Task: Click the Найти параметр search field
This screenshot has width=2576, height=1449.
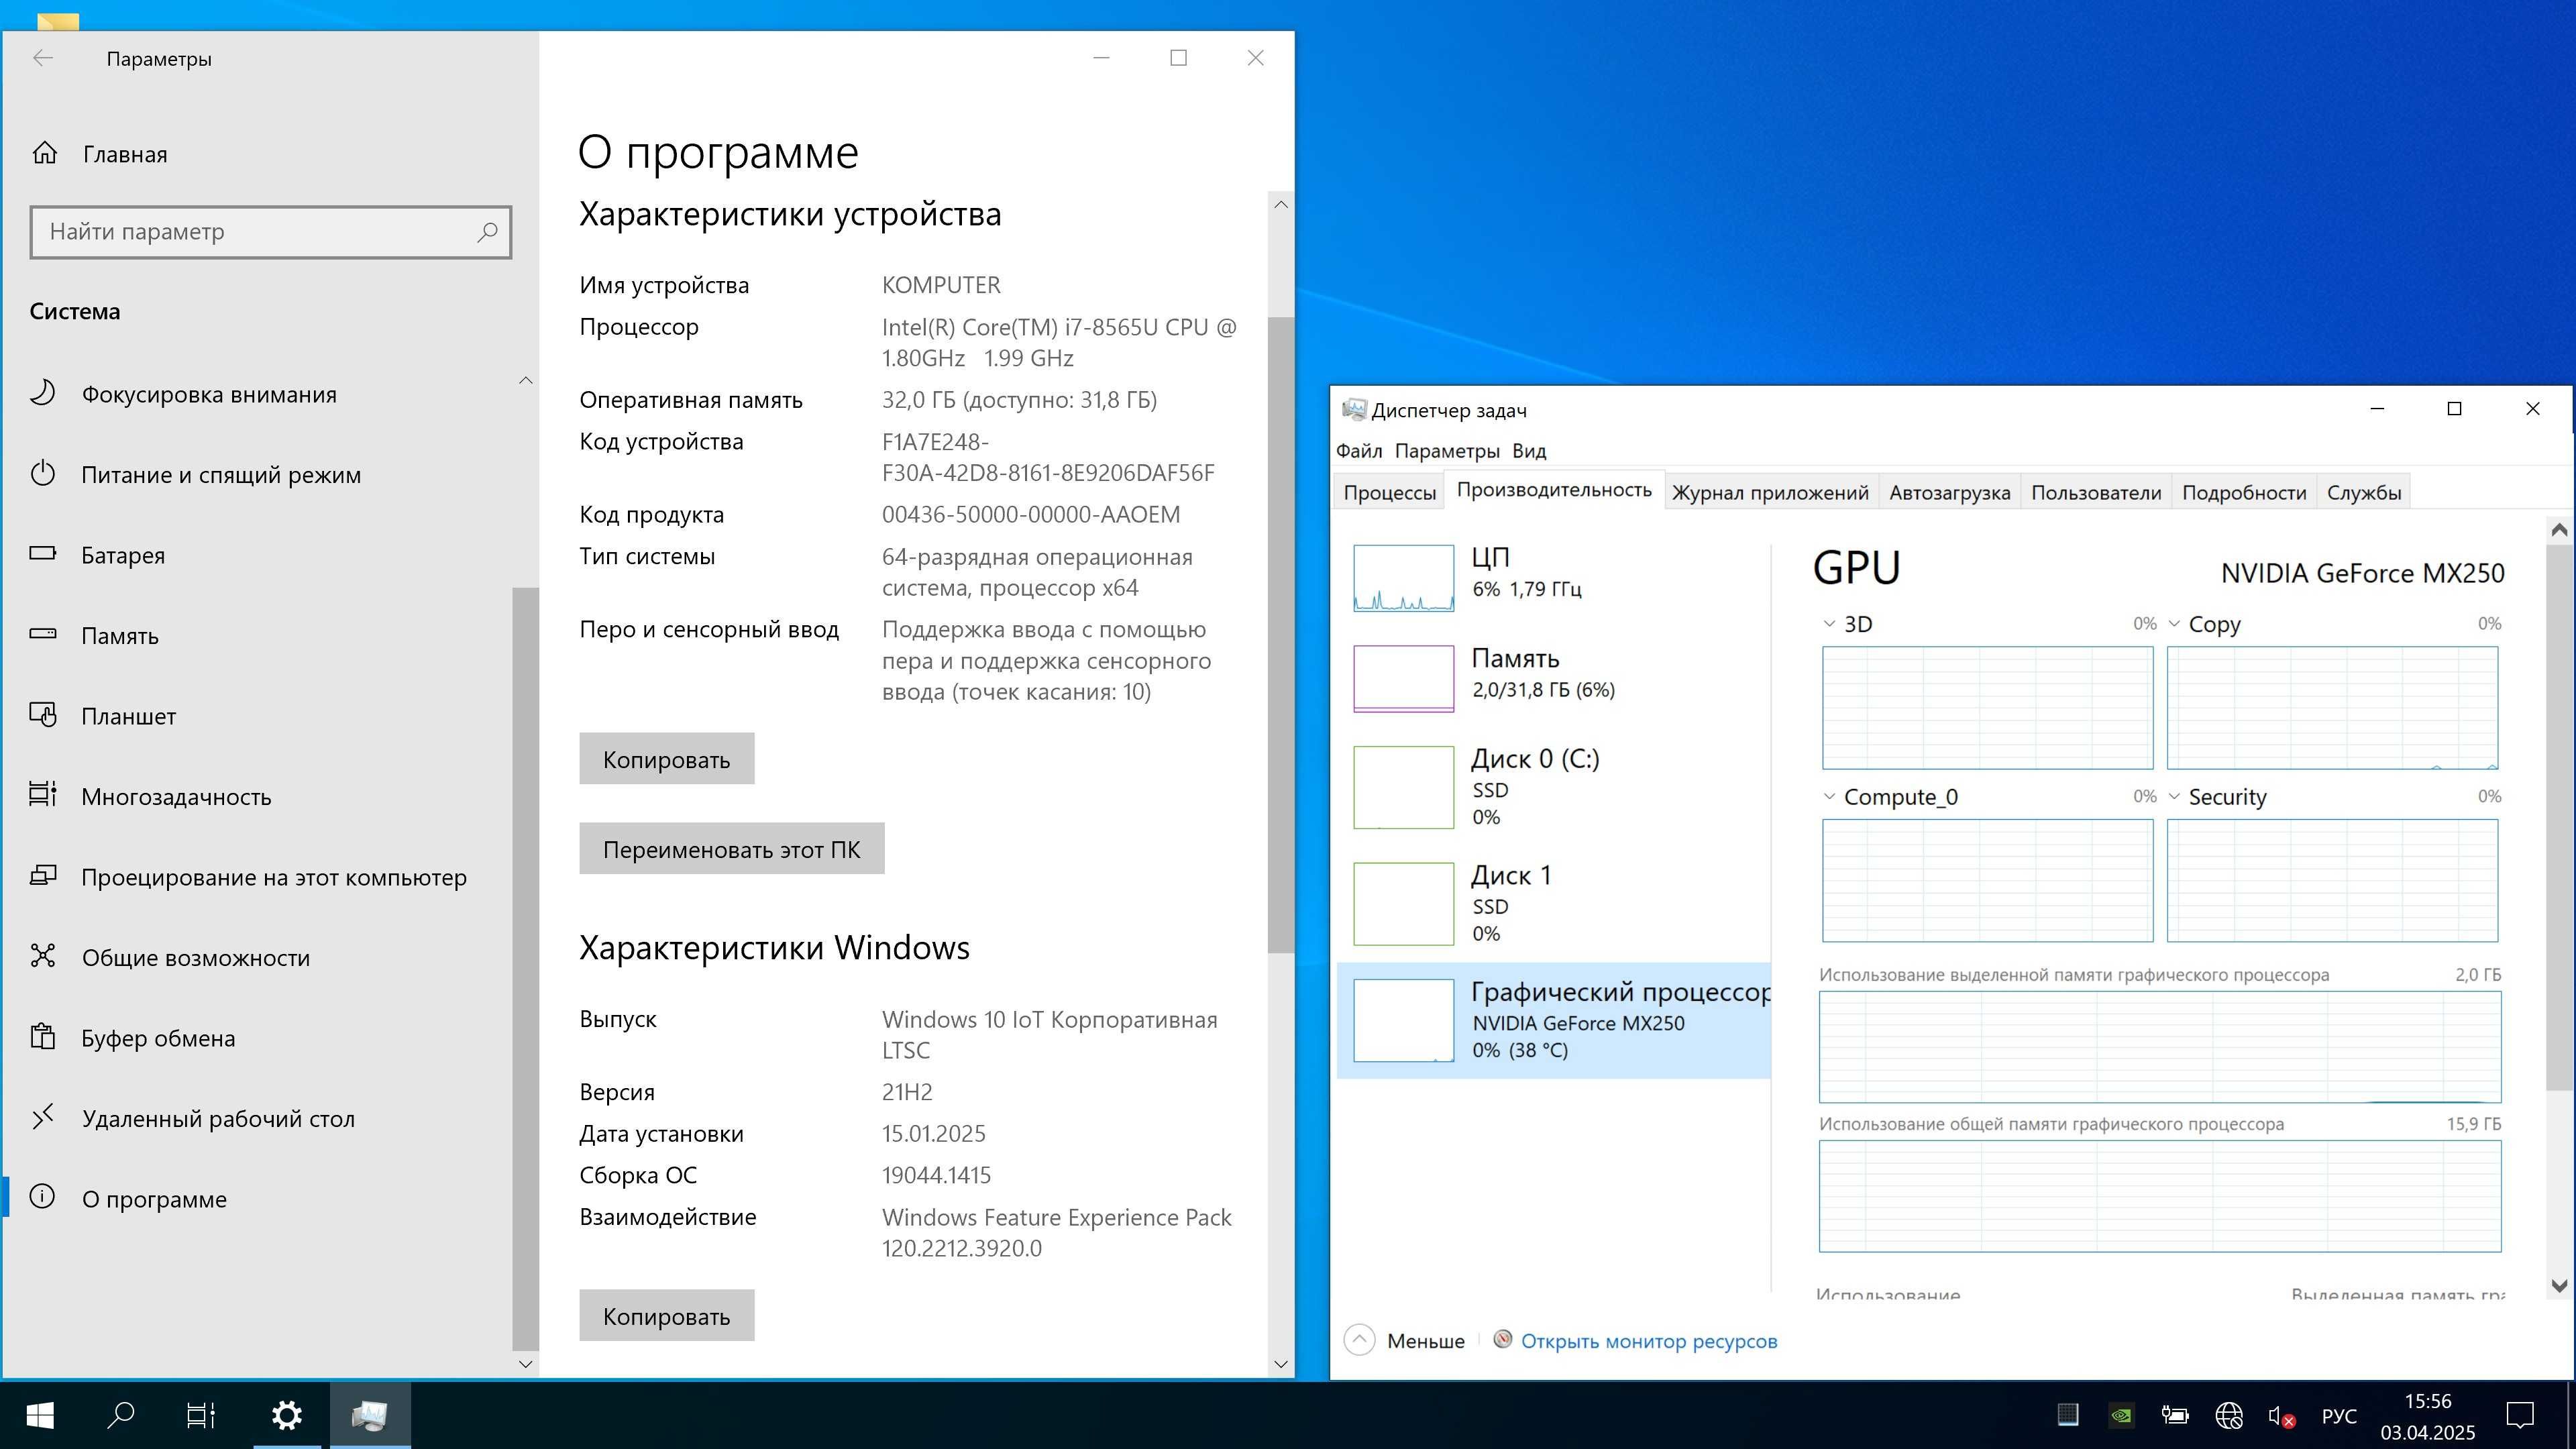Action: coord(270,232)
